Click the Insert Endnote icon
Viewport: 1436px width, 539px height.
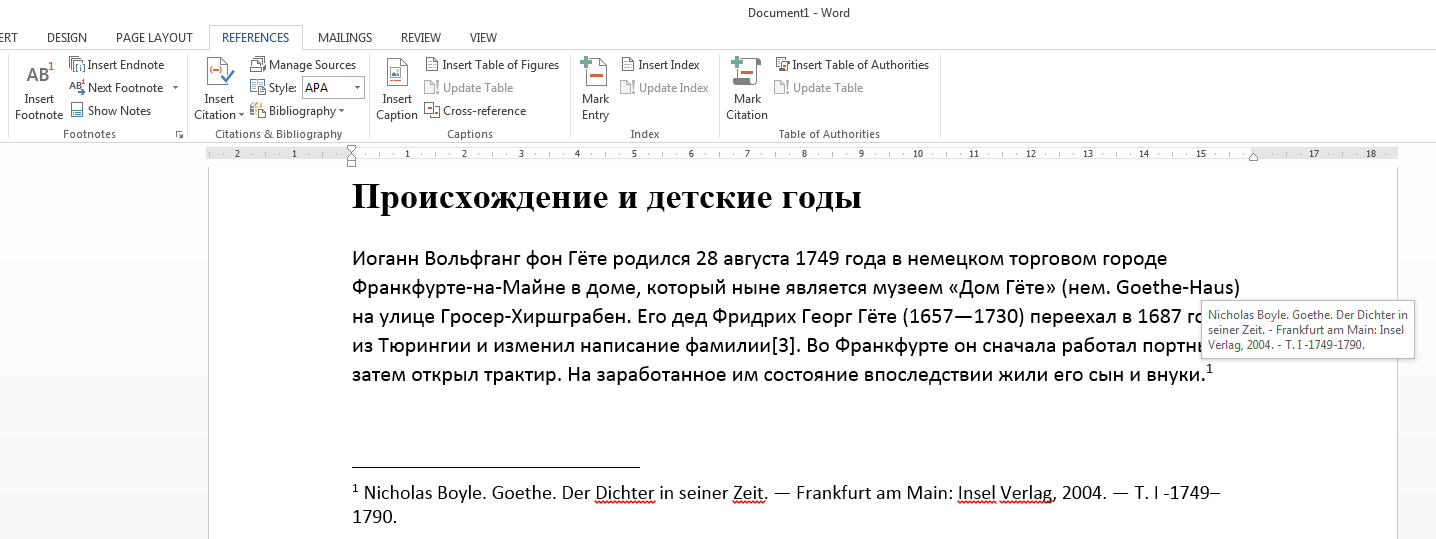point(77,65)
